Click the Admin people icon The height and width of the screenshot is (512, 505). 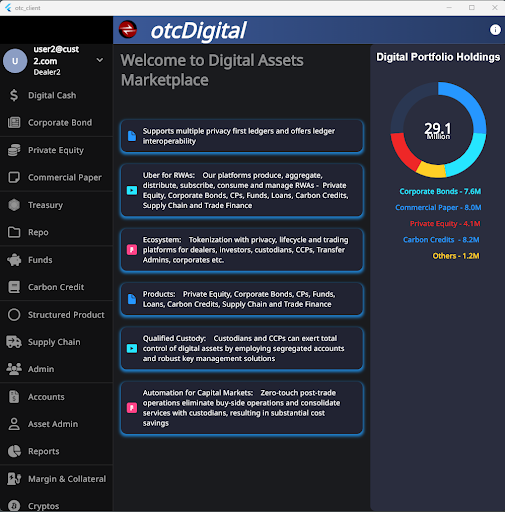click(14, 369)
